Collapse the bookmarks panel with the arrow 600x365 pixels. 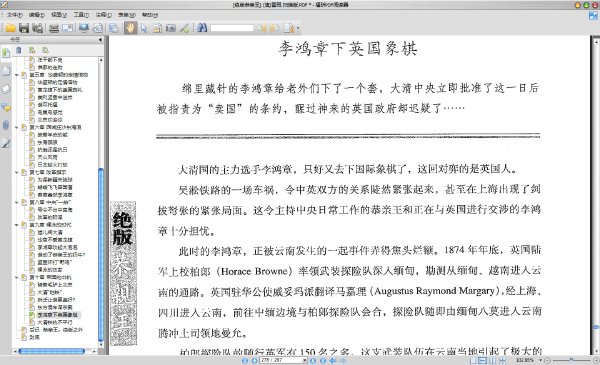[x=100, y=39]
